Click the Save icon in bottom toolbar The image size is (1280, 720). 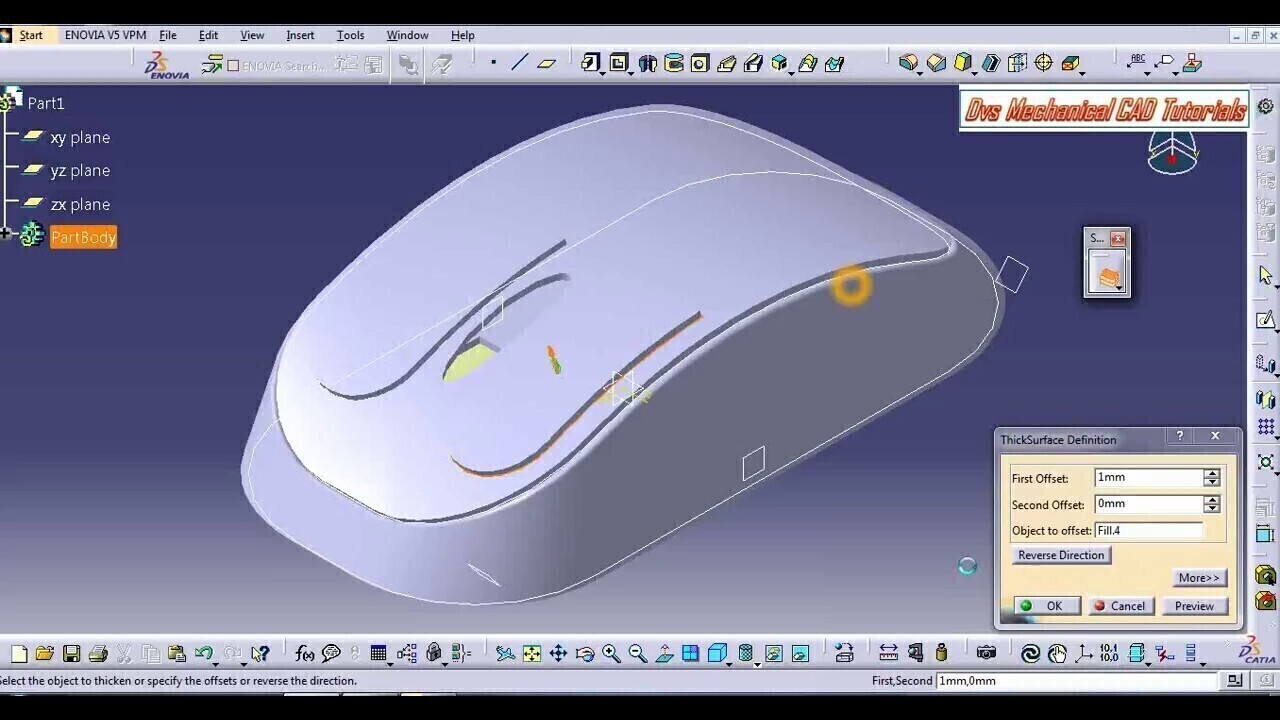tap(71, 654)
